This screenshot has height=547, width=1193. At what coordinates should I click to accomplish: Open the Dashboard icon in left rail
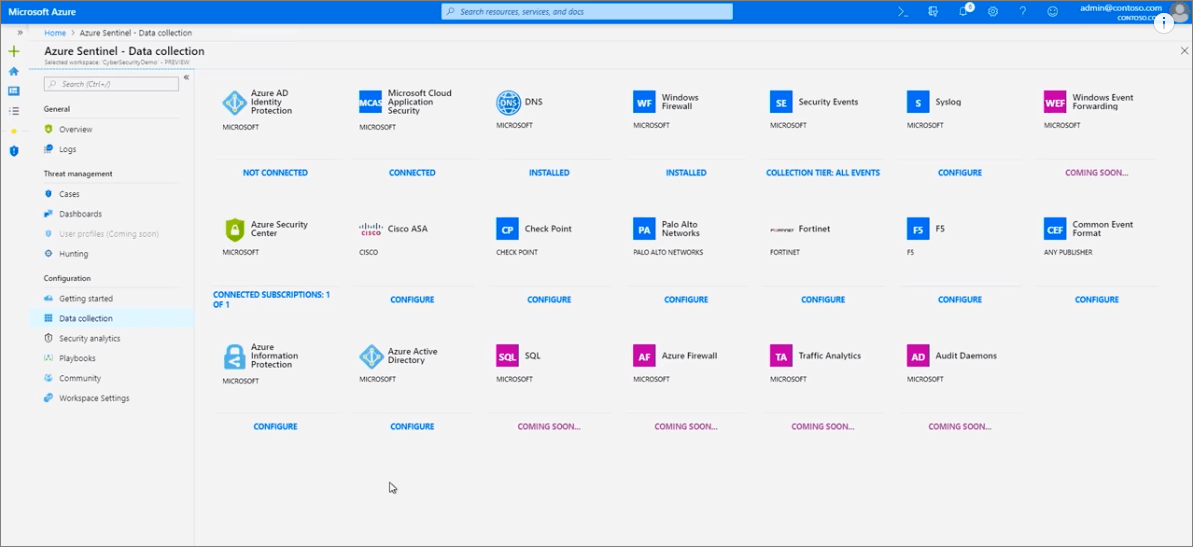point(13,91)
